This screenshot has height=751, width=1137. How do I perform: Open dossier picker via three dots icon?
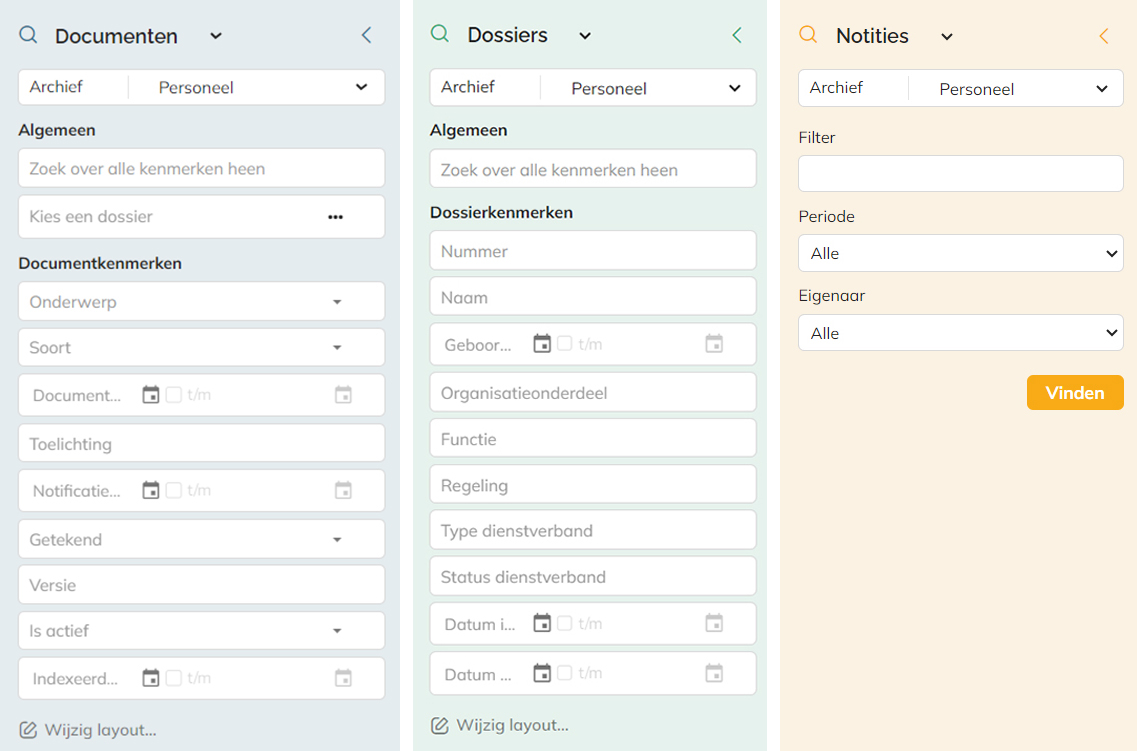coord(335,217)
